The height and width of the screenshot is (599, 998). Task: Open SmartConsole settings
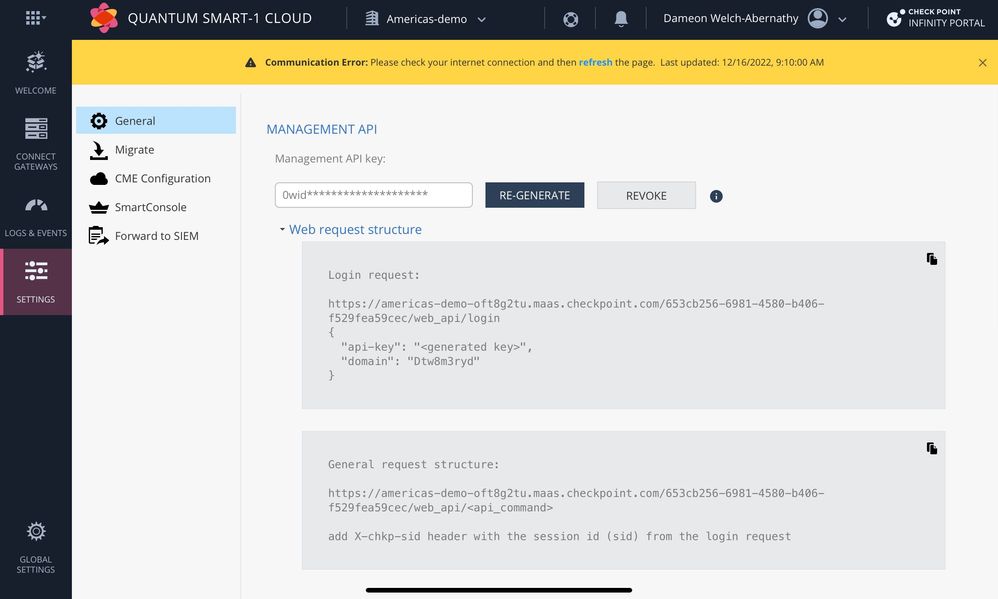156,207
